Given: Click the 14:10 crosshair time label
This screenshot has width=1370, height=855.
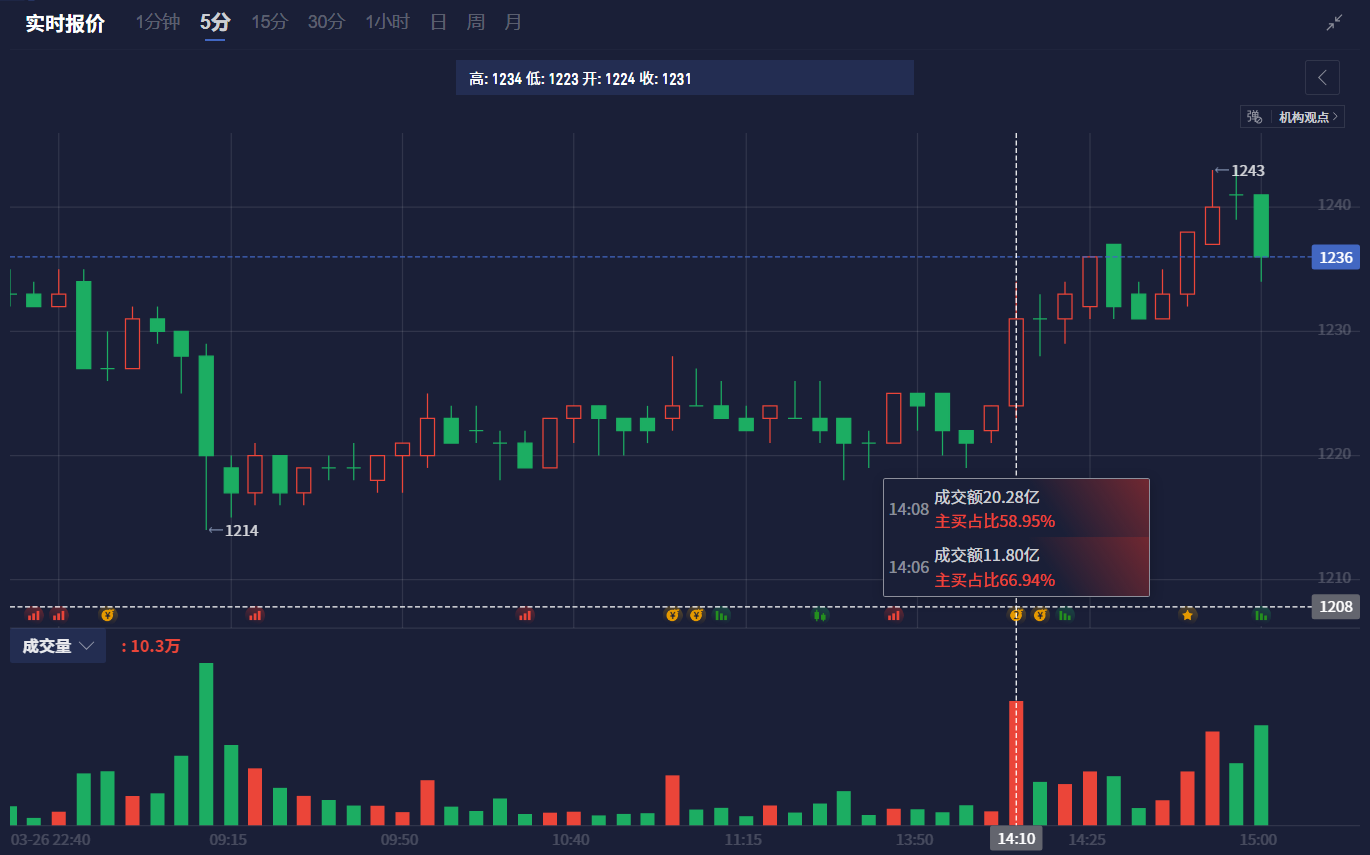Looking at the screenshot, I should (1016, 839).
